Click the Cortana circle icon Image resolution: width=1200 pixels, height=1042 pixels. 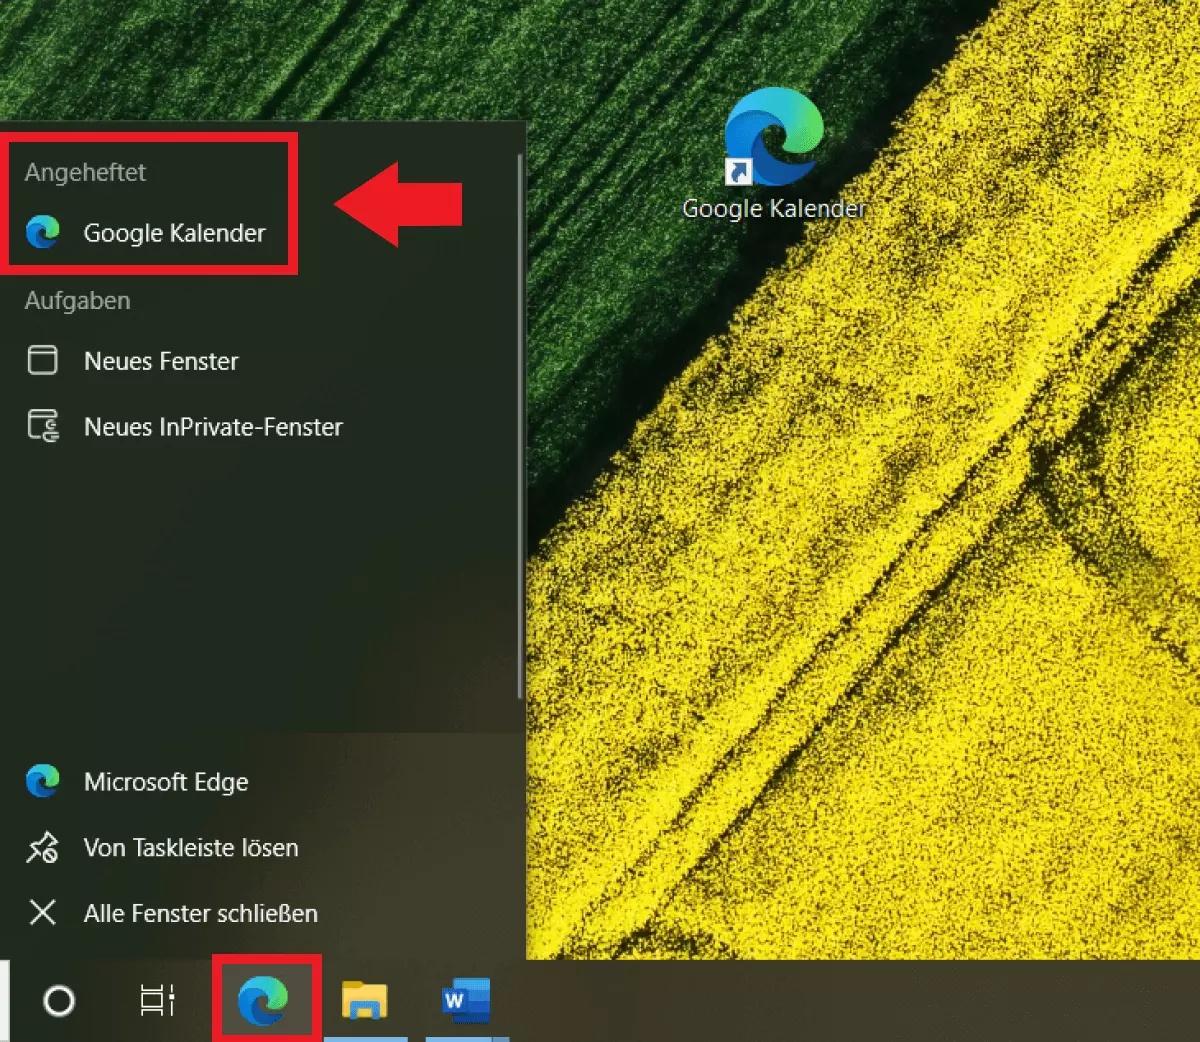click(x=59, y=1000)
